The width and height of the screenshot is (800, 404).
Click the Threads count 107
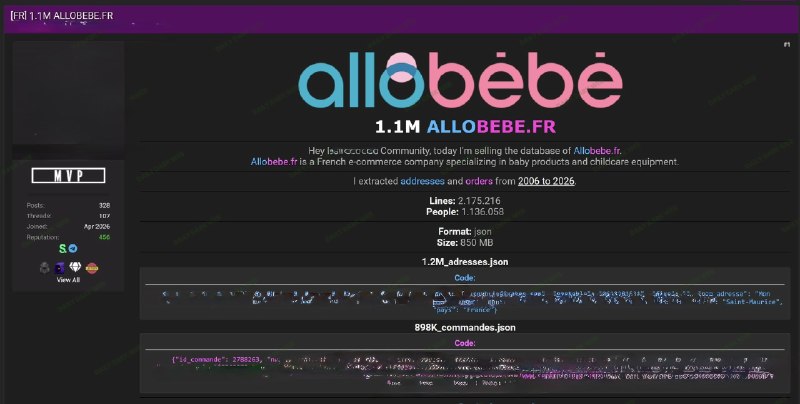pyautogui.click(x=105, y=216)
